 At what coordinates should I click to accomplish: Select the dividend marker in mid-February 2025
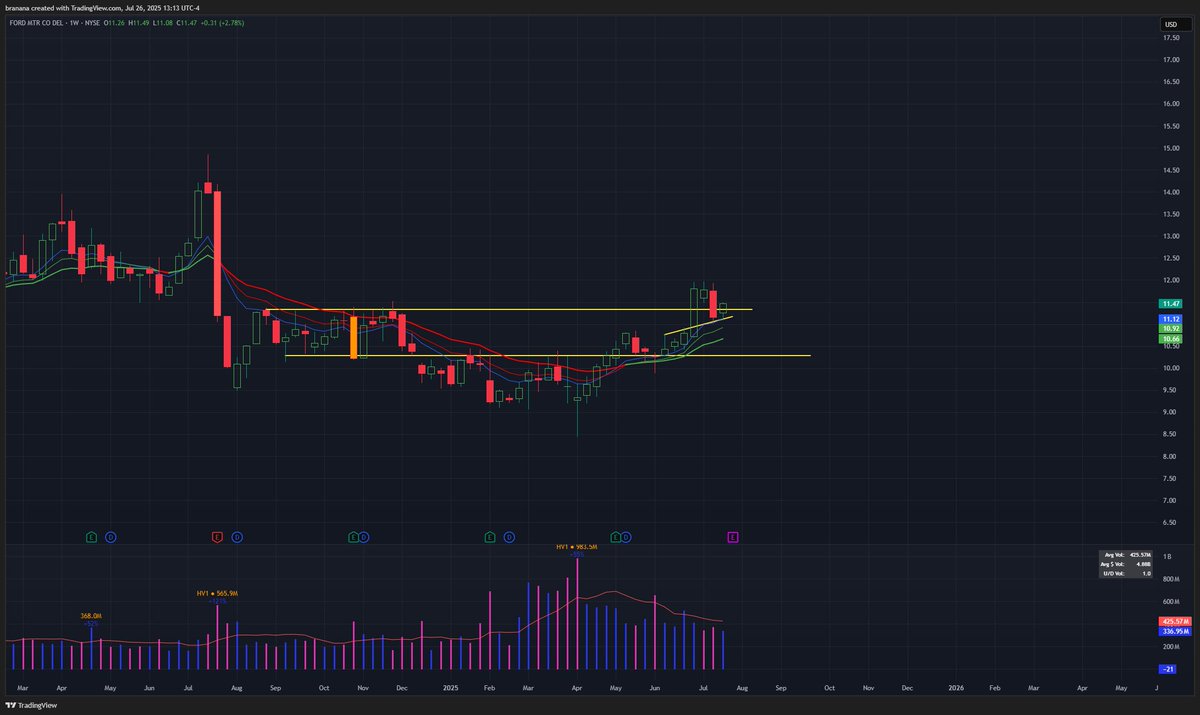point(509,537)
